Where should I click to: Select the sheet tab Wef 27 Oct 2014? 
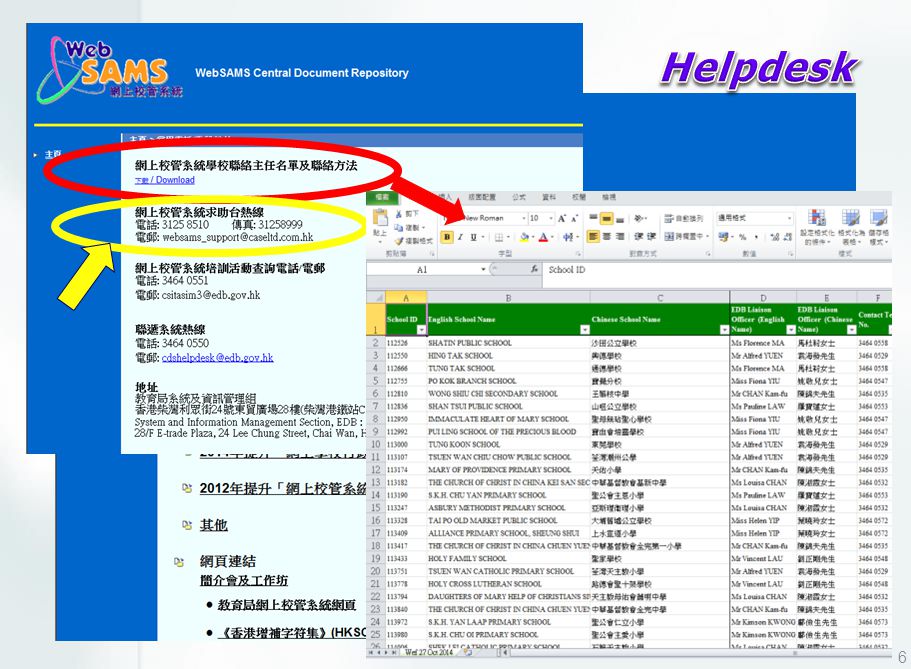coord(429,653)
